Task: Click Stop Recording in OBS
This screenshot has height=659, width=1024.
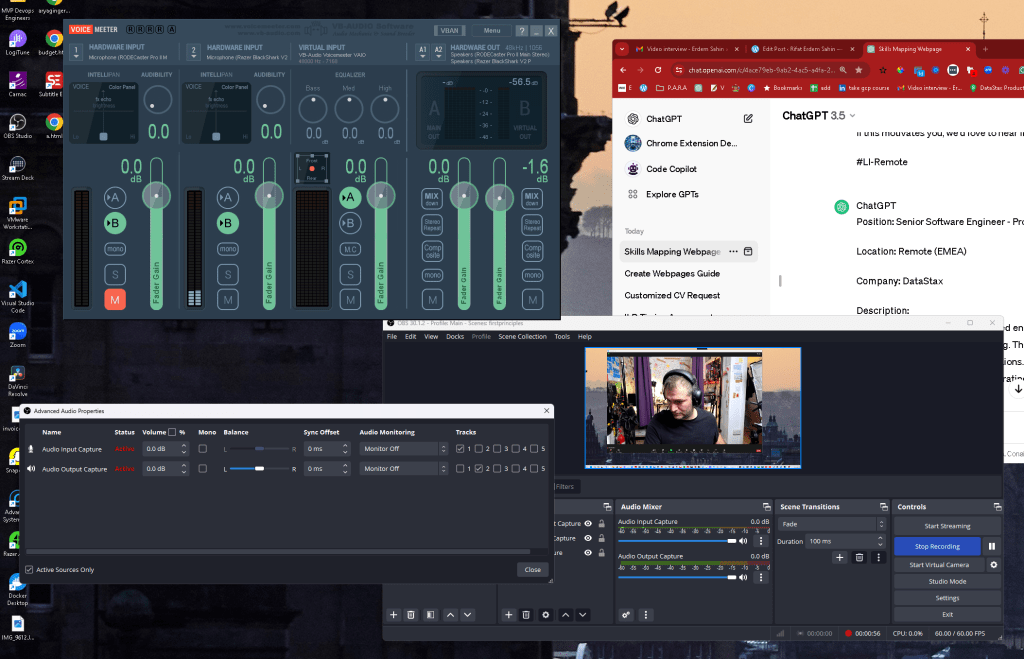Action: (x=937, y=546)
